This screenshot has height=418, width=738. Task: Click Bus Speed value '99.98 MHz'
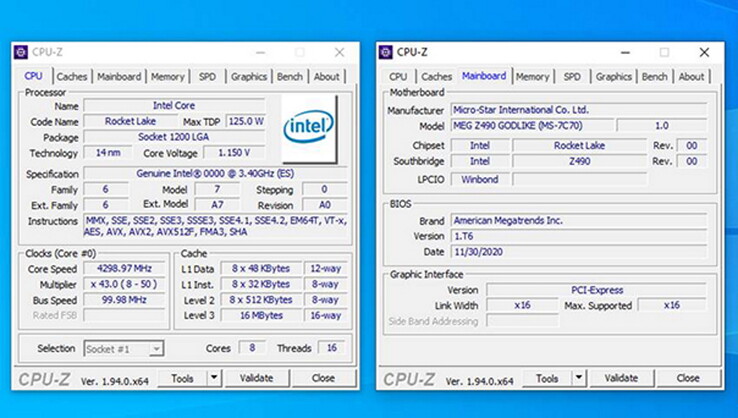[124, 300]
